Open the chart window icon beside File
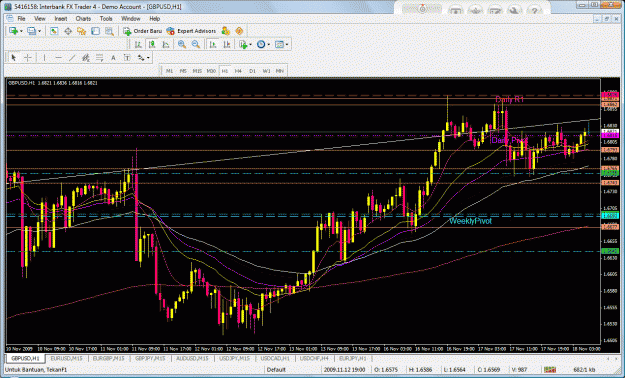This screenshot has height=378, width=625. tap(10, 19)
